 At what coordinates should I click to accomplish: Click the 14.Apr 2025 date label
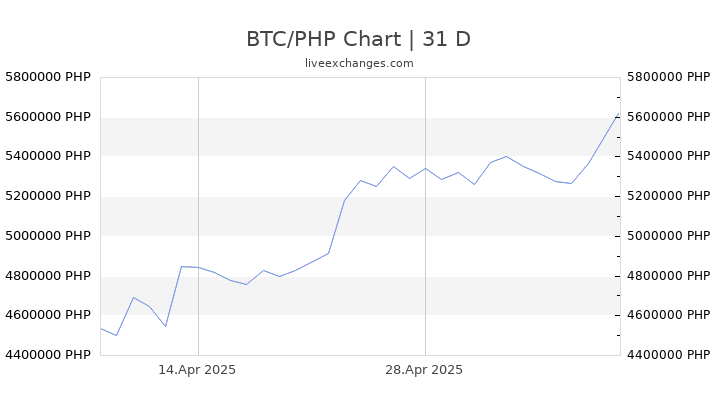(x=197, y=370)
